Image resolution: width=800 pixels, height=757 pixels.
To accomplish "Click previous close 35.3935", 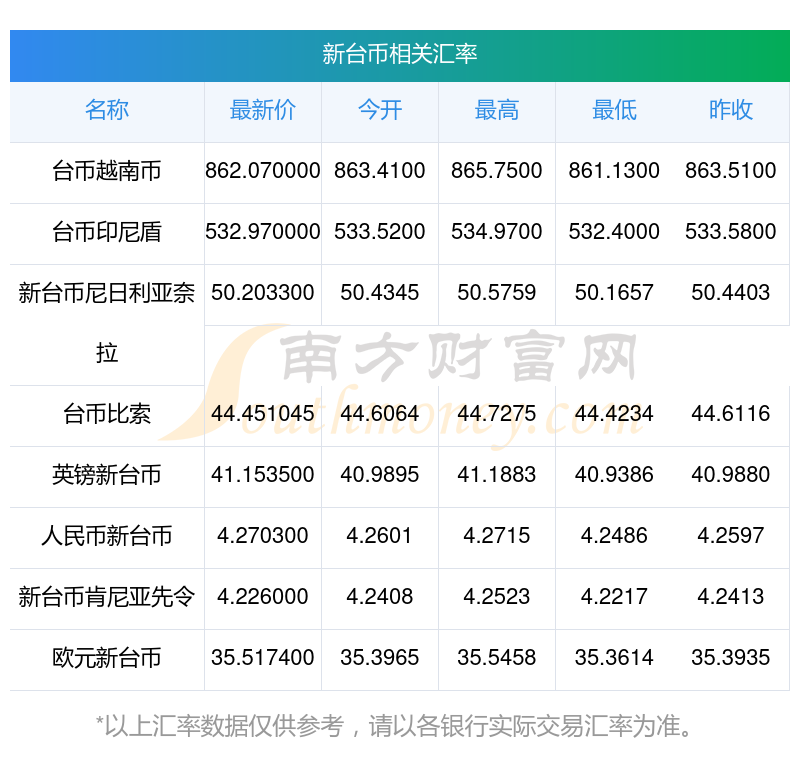I will click(x=731, y=658).
